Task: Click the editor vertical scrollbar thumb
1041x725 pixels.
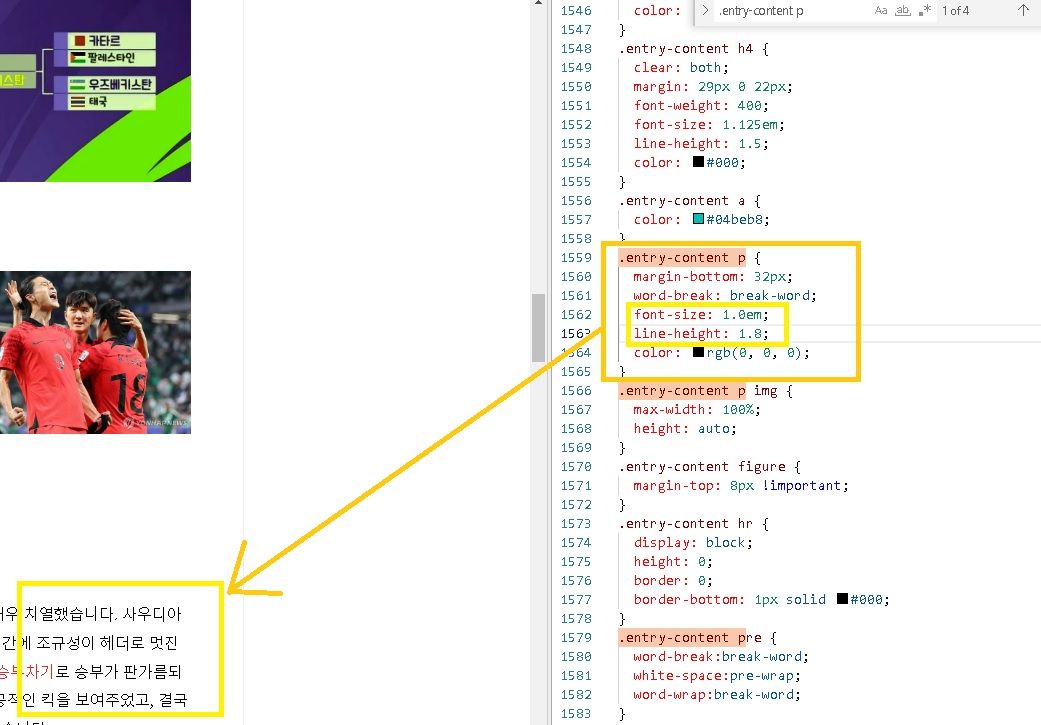Action: [x=538, y=327]
